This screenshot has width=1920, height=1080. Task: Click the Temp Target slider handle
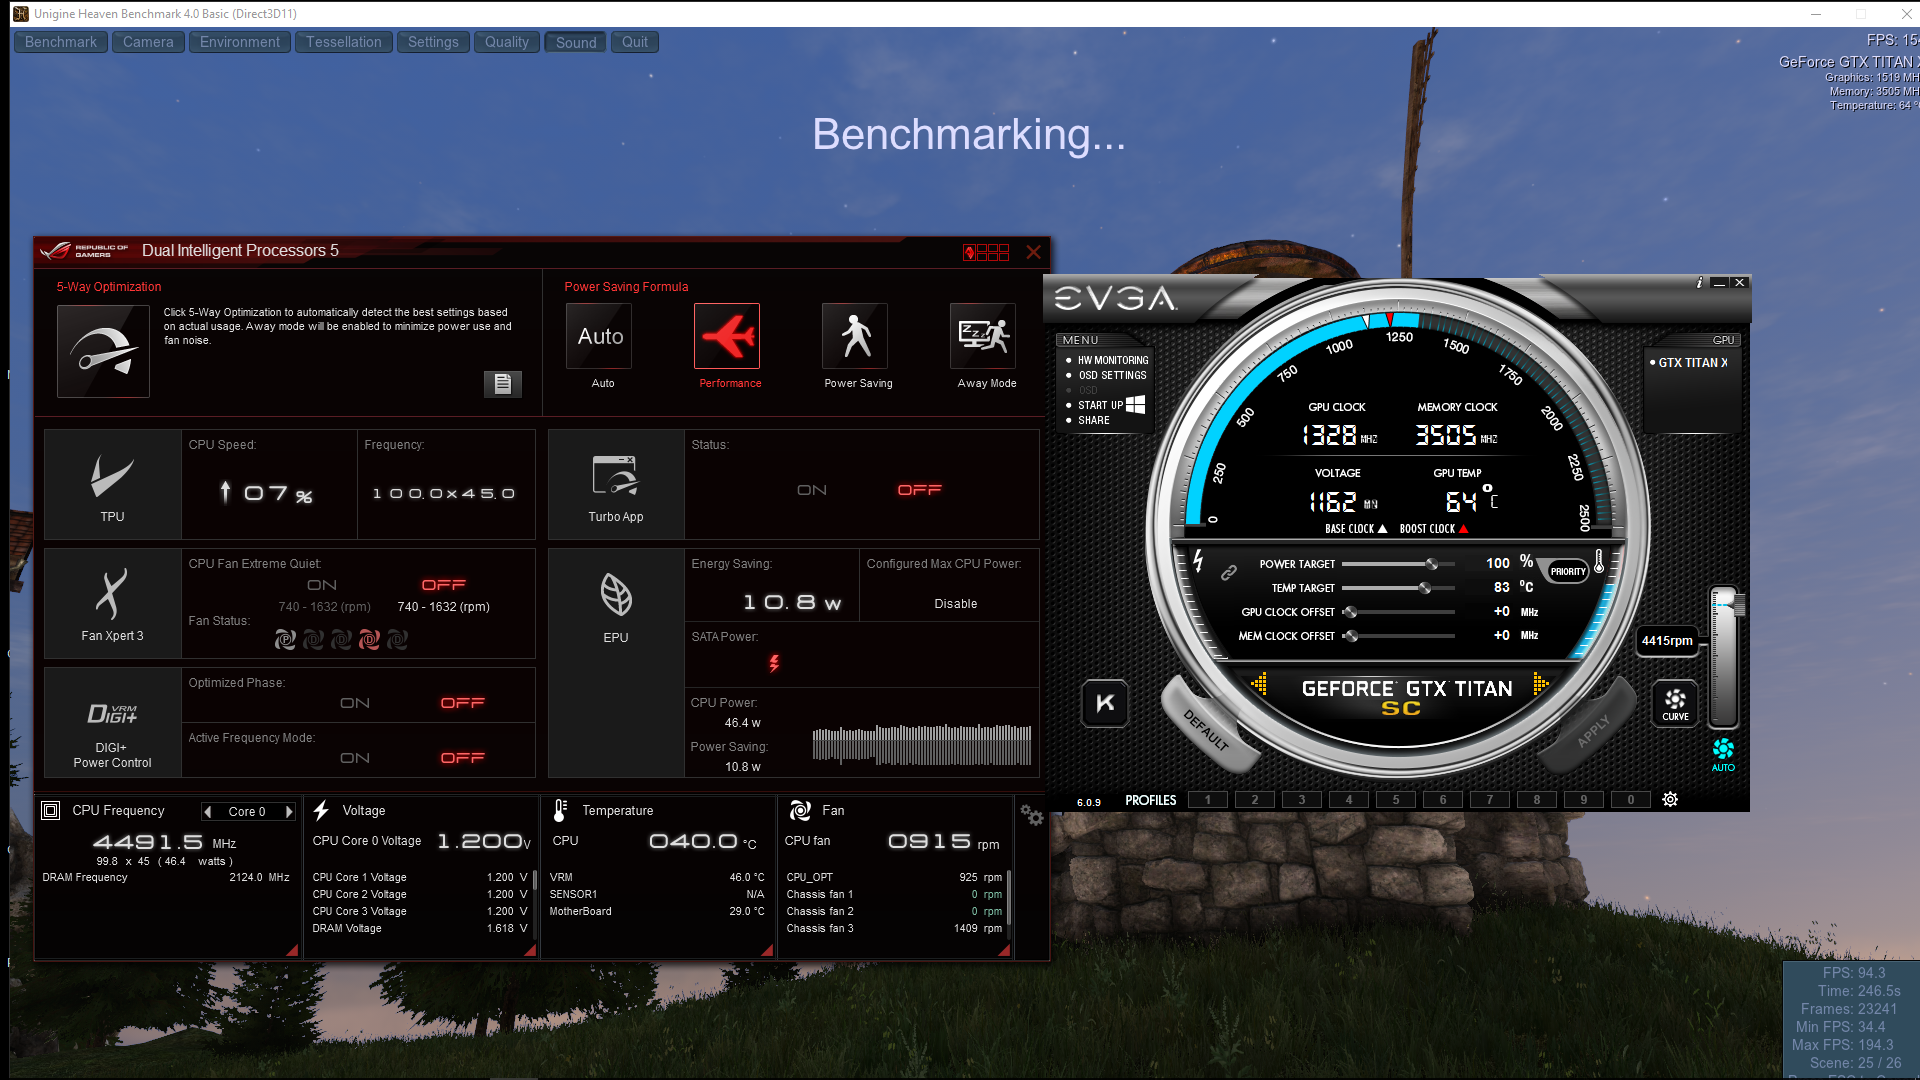tap(1424, 588)
